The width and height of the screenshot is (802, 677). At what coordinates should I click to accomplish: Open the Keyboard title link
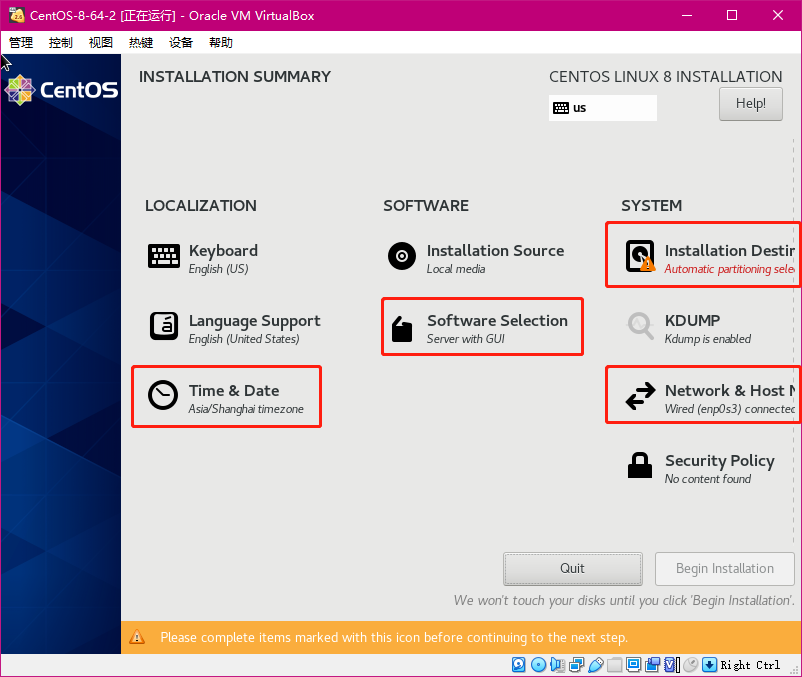(x=223, y=251)
